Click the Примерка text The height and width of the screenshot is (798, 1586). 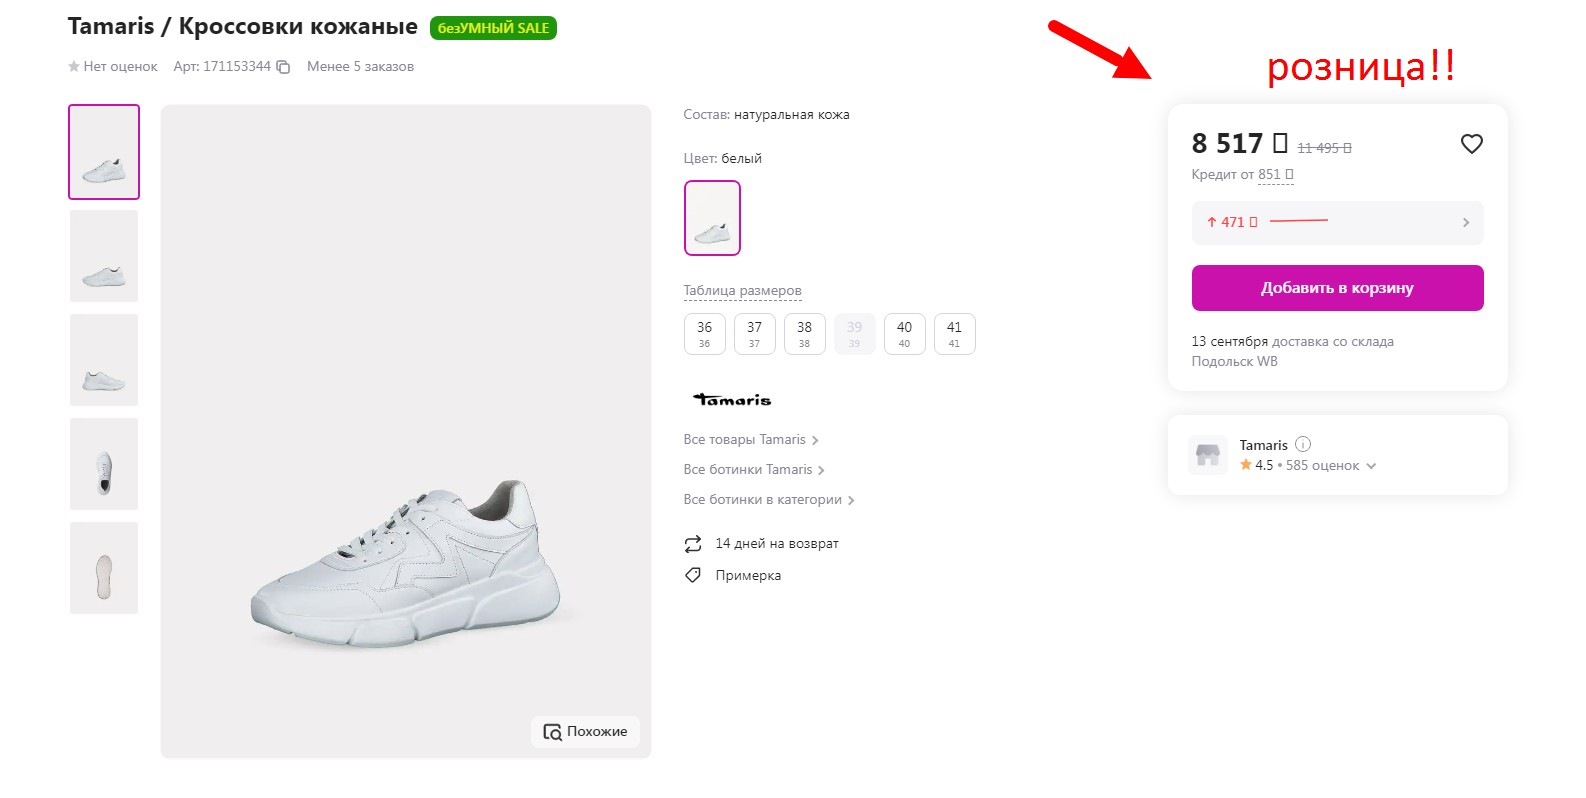748,576
